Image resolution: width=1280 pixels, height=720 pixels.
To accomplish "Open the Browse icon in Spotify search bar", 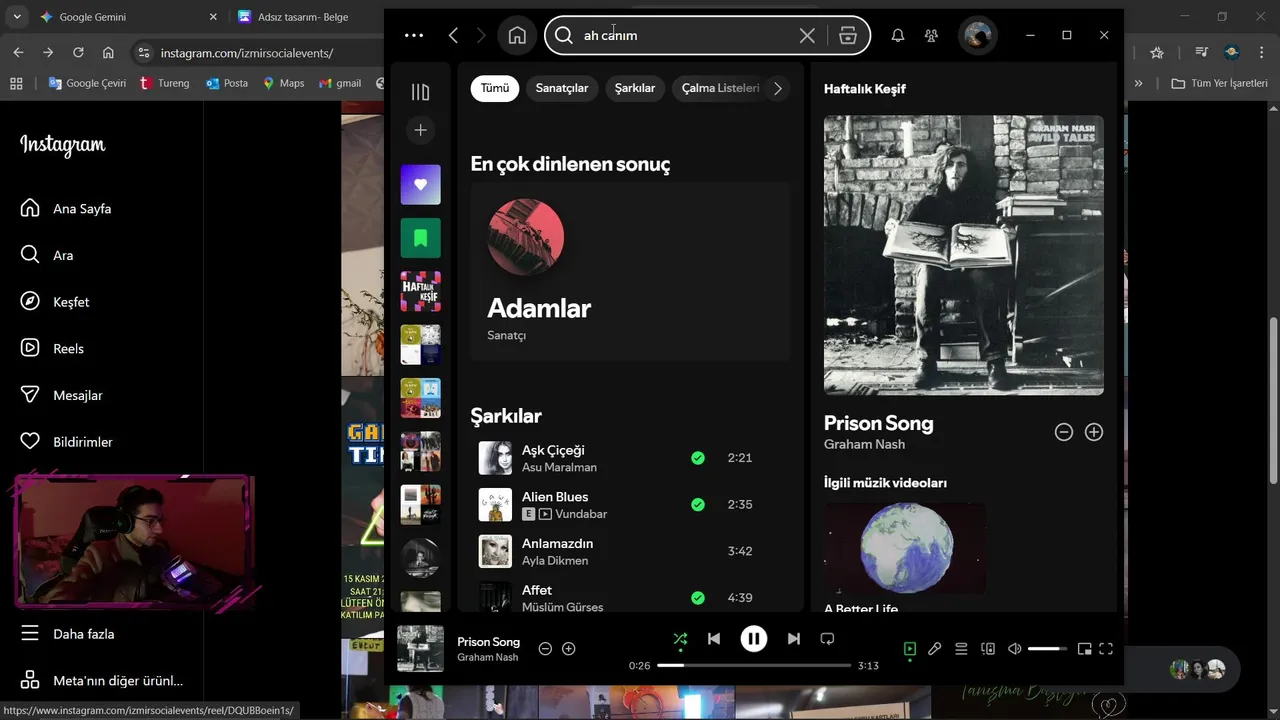I will tap(848, 35).
